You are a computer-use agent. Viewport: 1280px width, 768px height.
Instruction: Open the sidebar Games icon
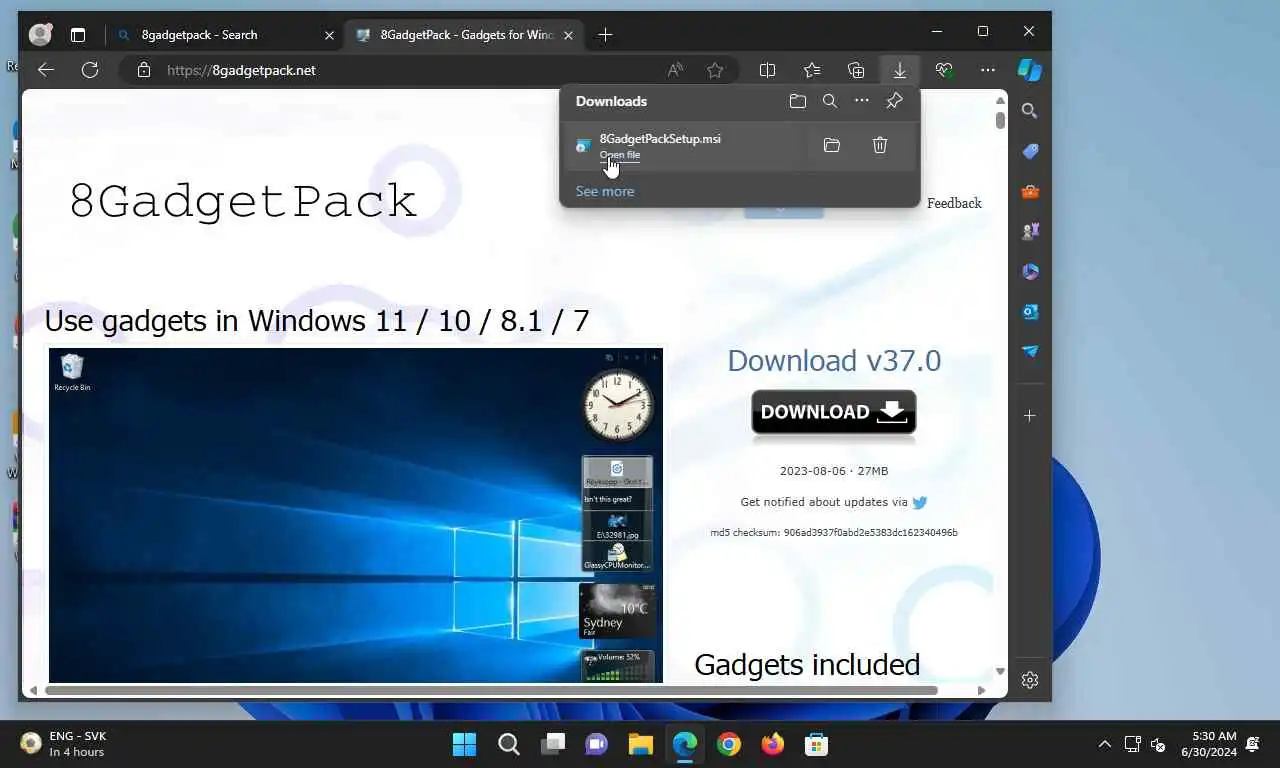1030,231
